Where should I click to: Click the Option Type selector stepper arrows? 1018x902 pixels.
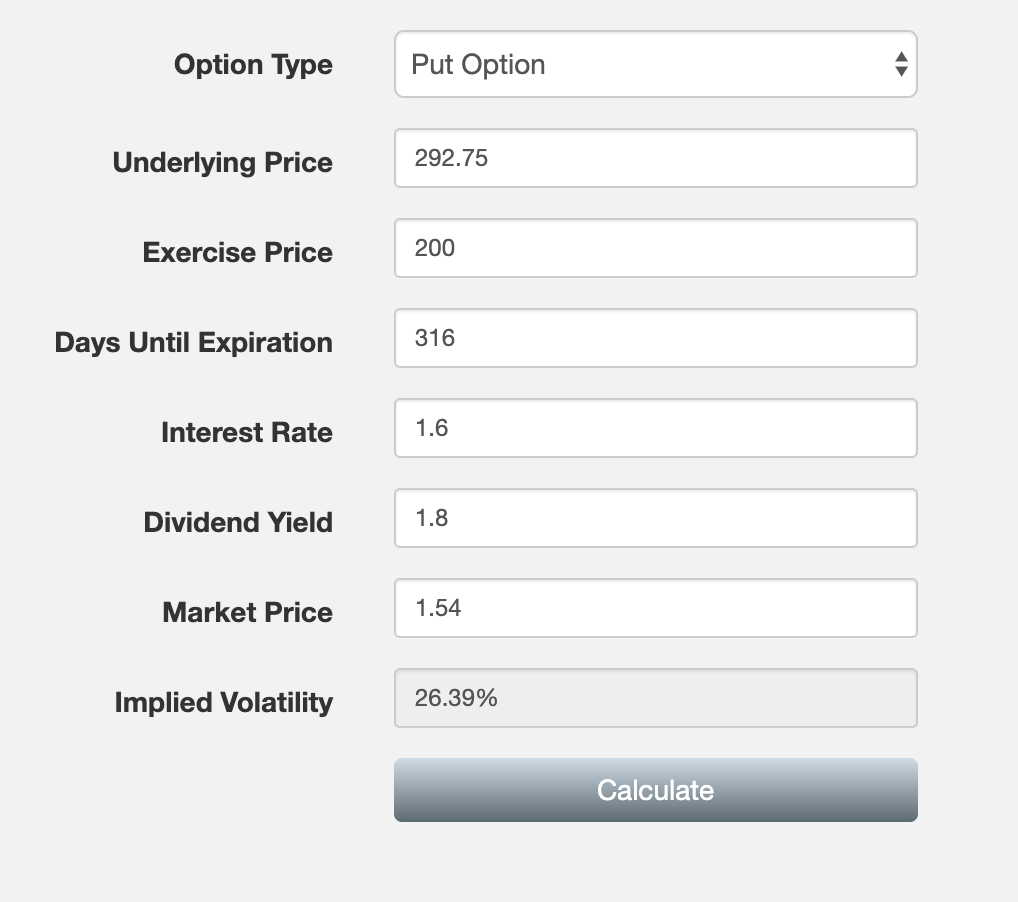pos(901,64)
